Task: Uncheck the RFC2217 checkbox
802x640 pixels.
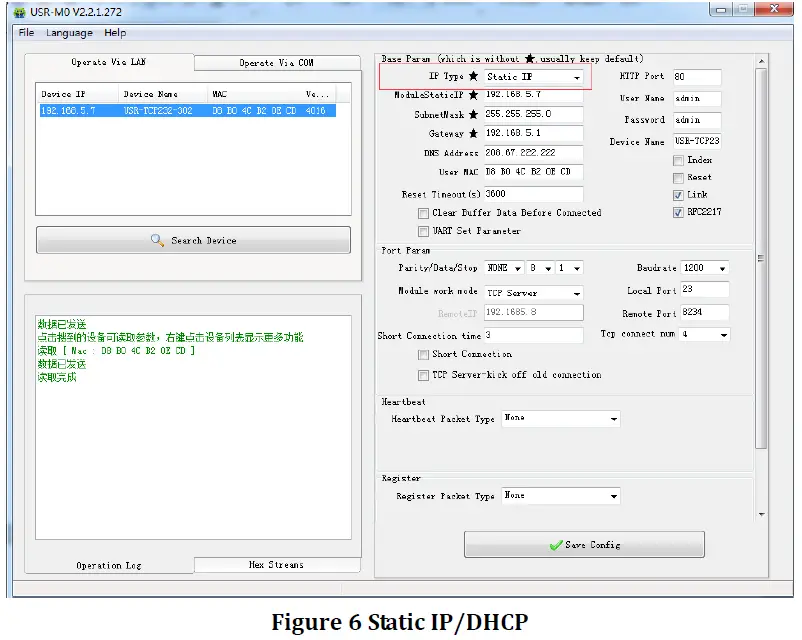Action: coord(678,212)
